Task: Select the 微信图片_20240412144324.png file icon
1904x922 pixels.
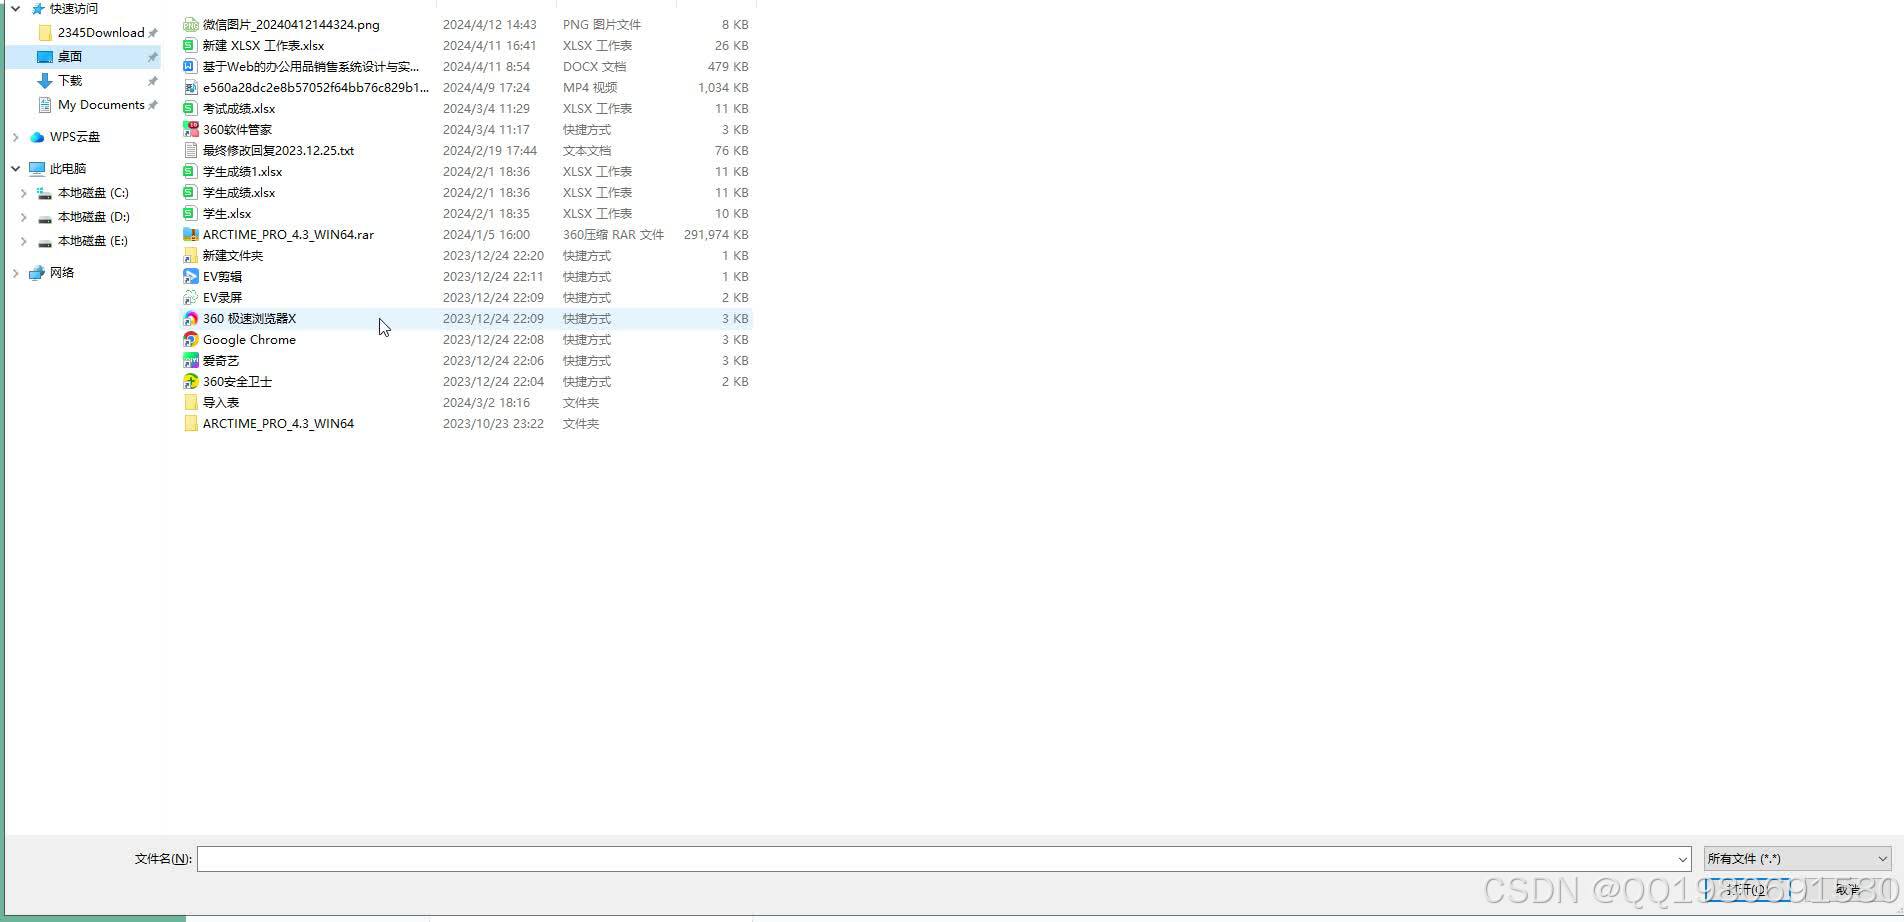Action: click(x=191, y=24)
